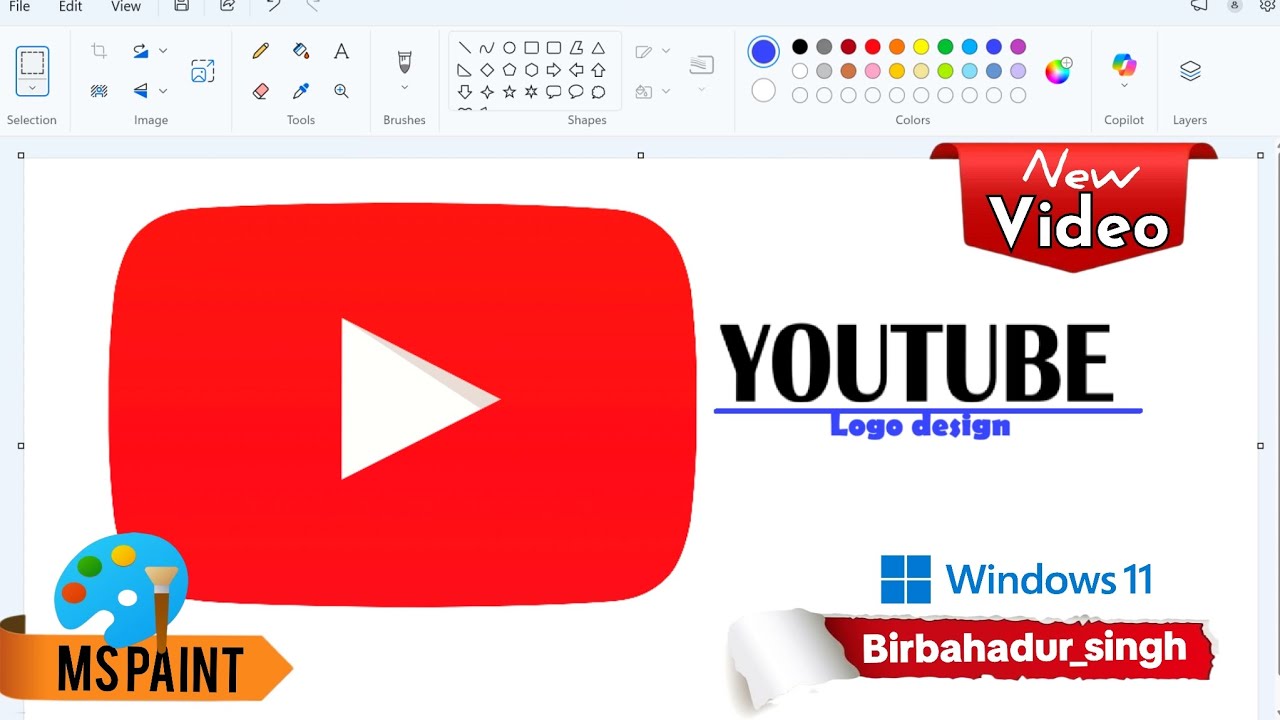Image resolution: width=1280 pixels, height=720 pixels.
Task: Choose the Hexagon shape
Action: coord(532,70)
